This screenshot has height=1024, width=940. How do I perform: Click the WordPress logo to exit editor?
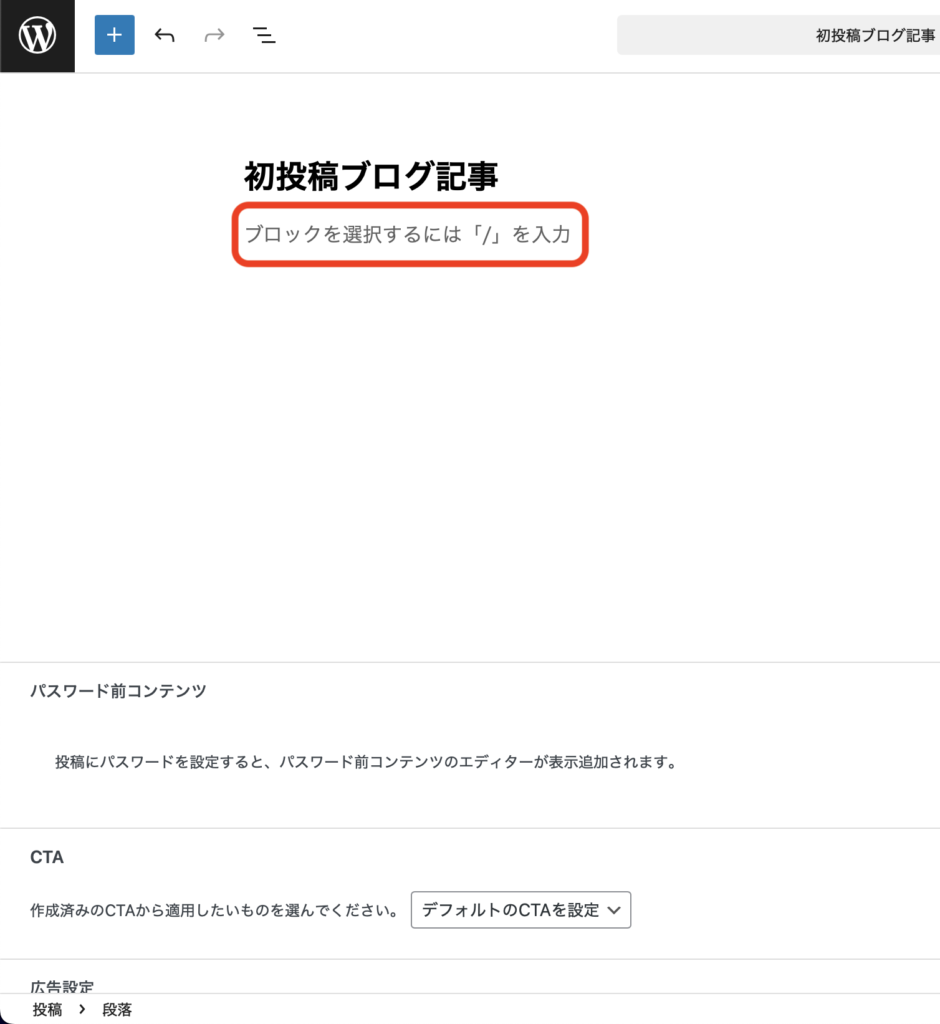[x=37, y=36]
